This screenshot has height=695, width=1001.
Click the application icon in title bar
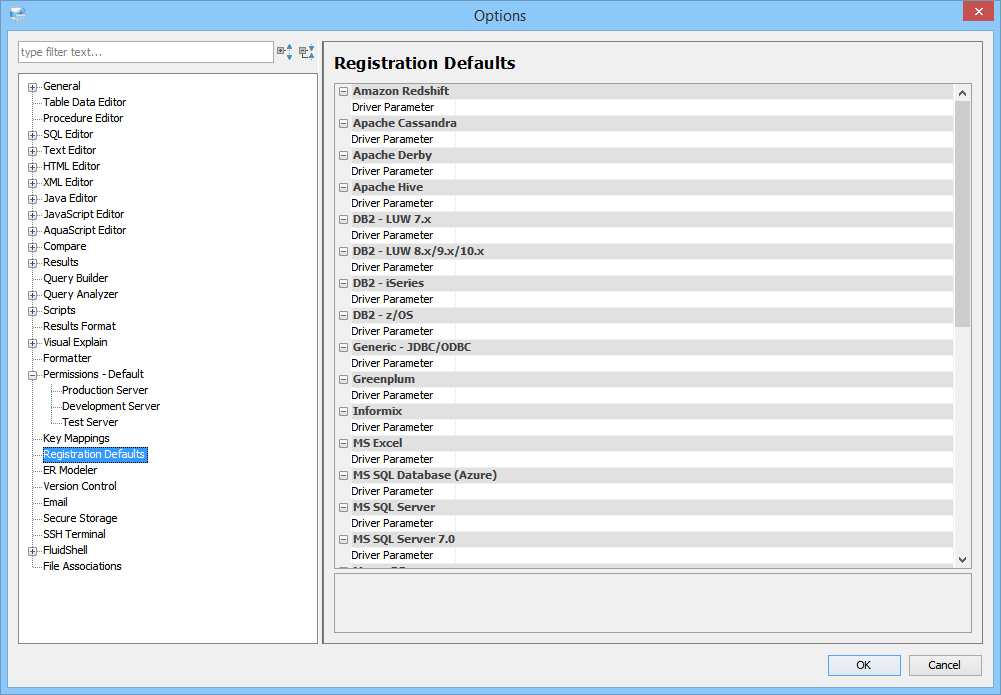[x=18, y=15]
